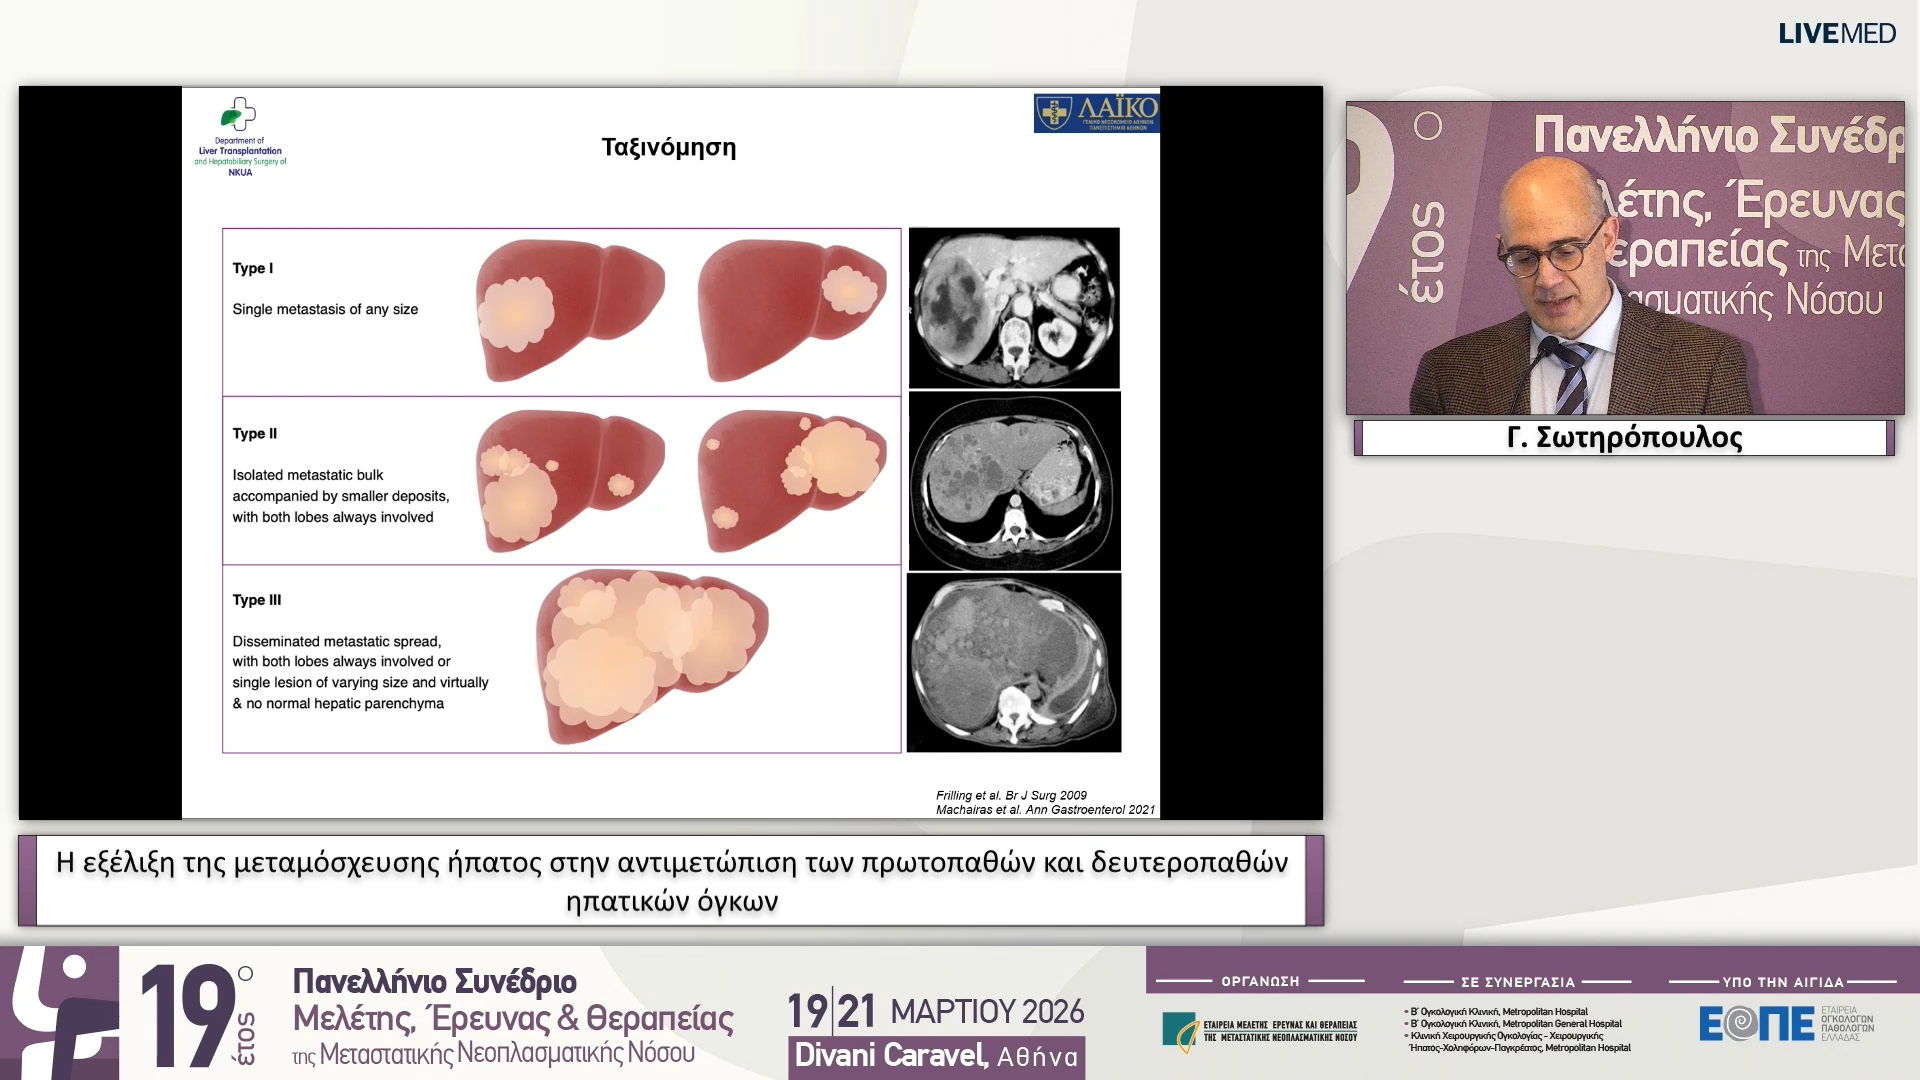Click the speaker name Γ. Σωτηρόπουλος
Viewport: 1920px width, 1080px height.
click(1624, 438)
